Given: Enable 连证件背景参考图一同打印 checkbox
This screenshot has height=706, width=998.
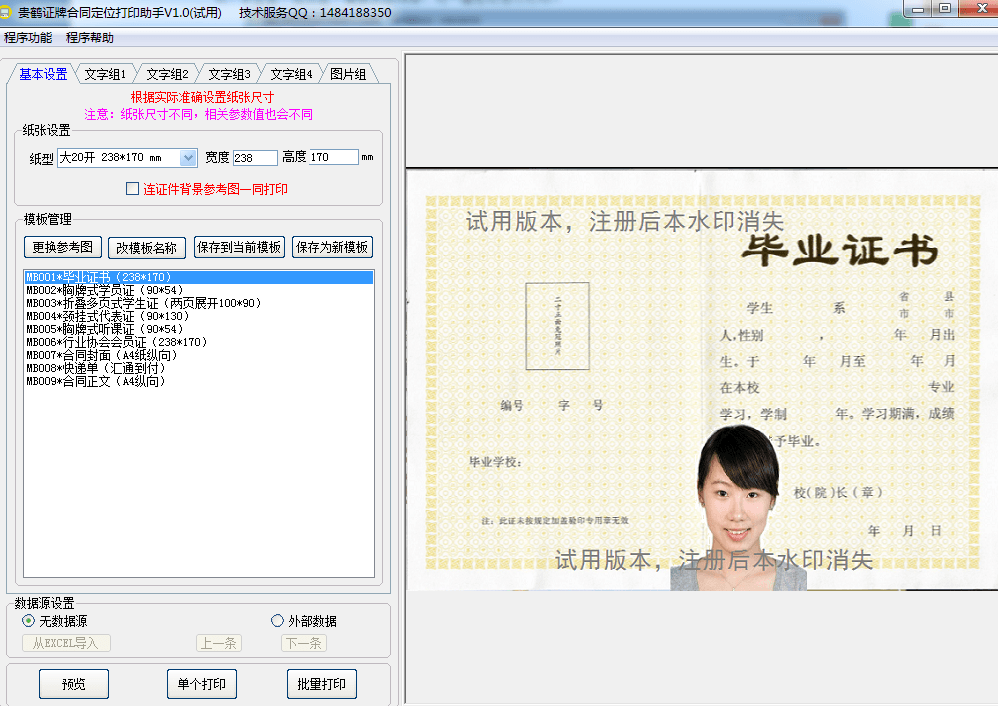Looking at the screenshot, I should tap(132, 188).
